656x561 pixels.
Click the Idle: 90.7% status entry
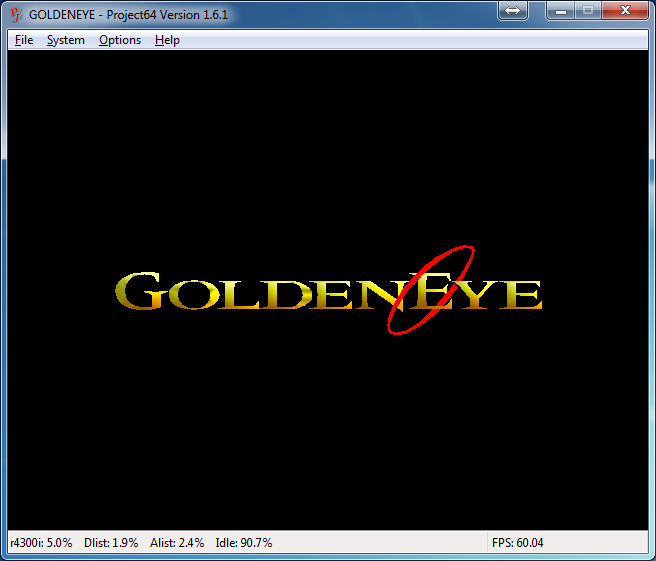(244, 543)
